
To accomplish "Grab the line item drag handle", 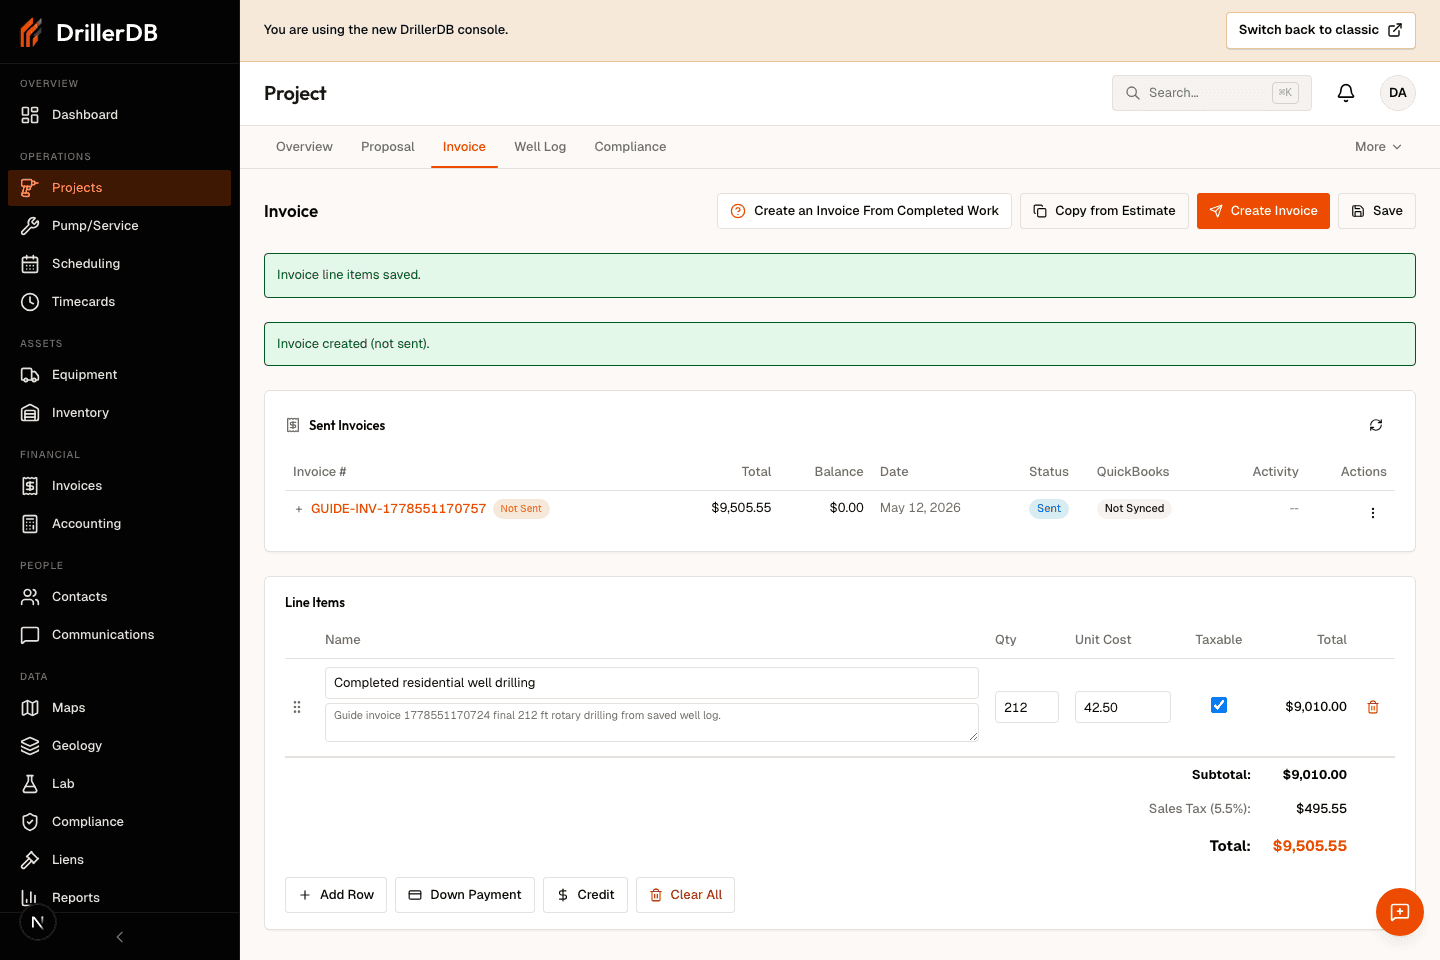I will click(297, 707).
